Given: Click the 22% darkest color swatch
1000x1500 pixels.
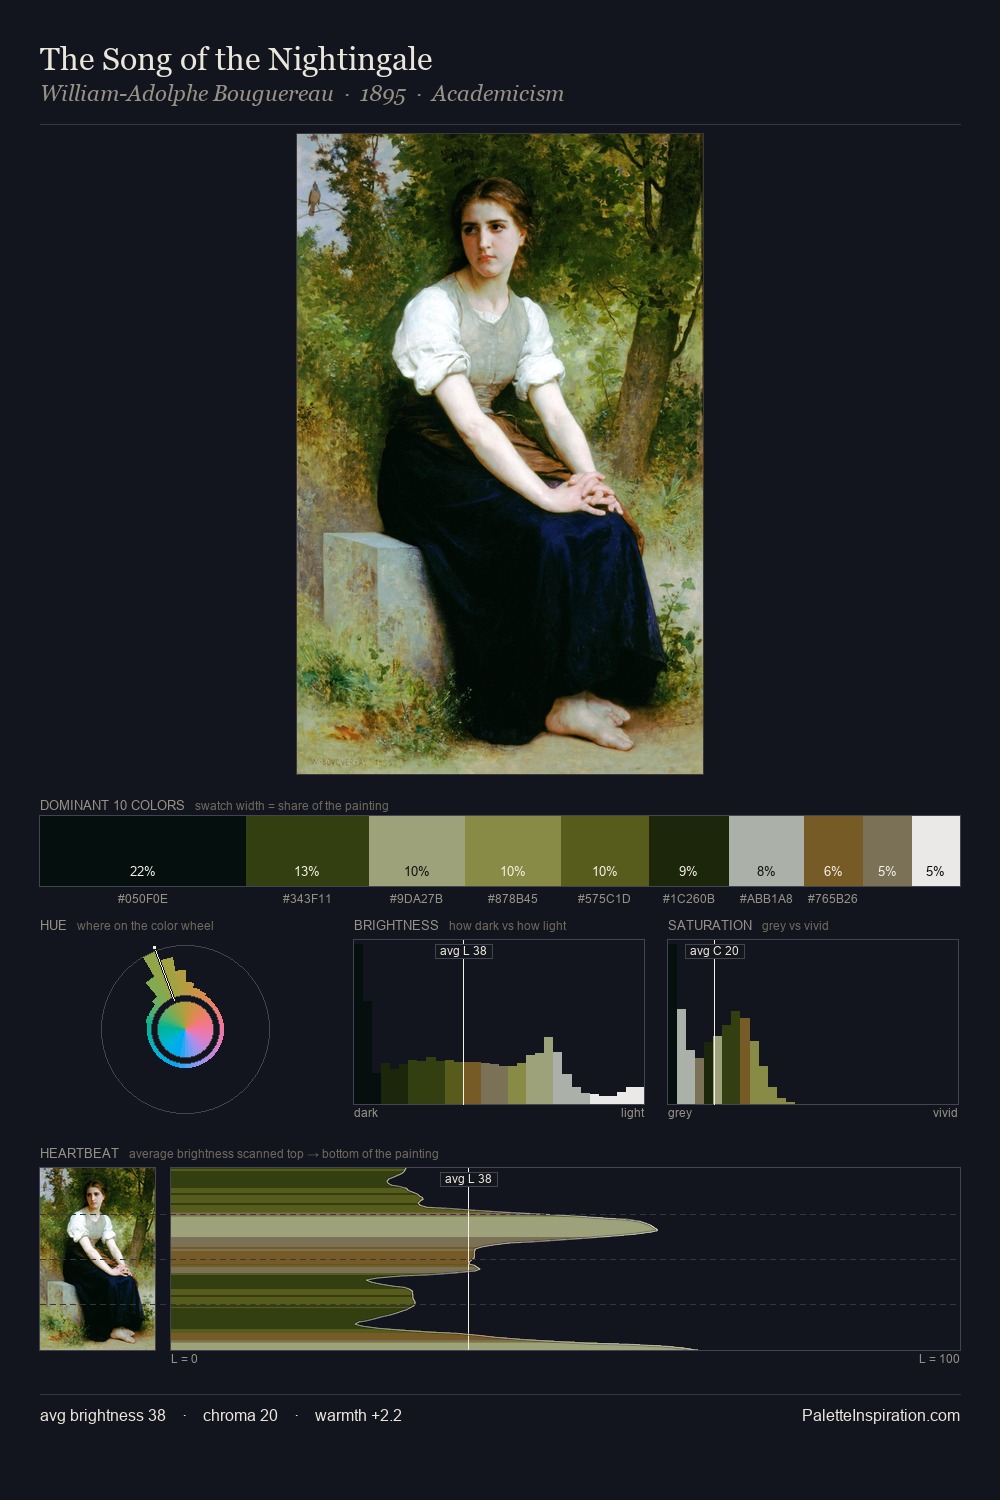Looking at the screenshot, I should 143,851.
